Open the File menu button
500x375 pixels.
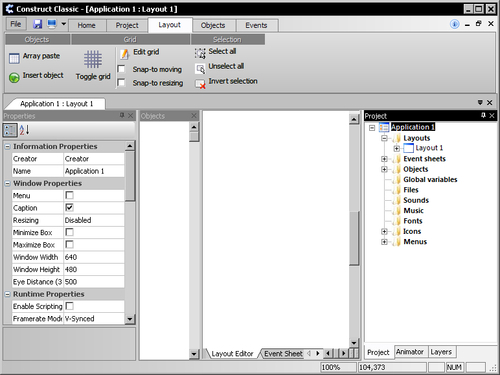15,24
